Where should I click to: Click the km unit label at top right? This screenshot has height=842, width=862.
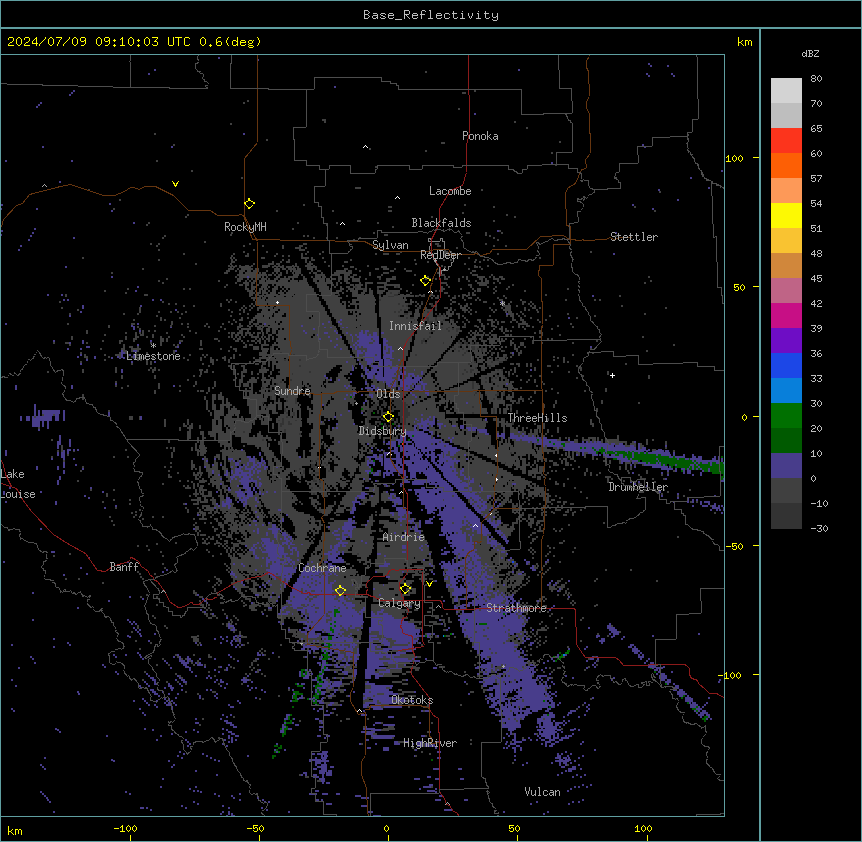[x=744, y=42]
